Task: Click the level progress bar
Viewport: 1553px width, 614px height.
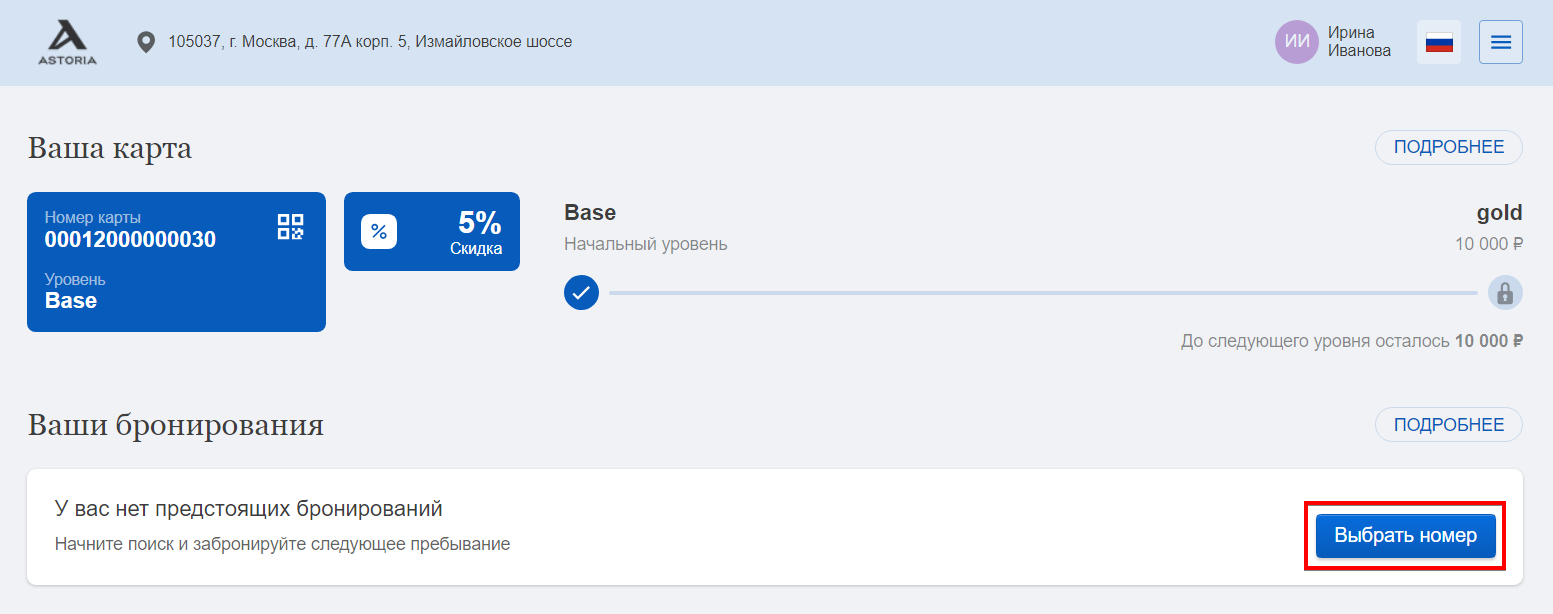Action: coord(1043,293)
